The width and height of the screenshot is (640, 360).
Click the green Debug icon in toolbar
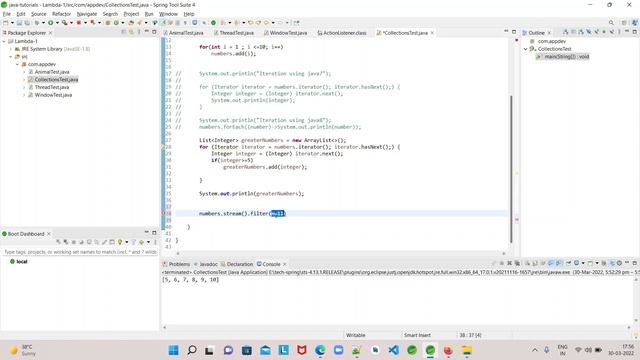click(x=36, y=23)
